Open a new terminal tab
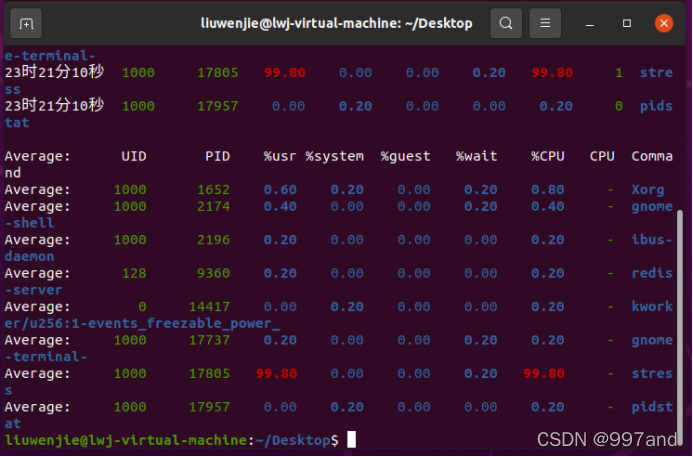This screenshot has height=457, width=693. coord(26,23)
